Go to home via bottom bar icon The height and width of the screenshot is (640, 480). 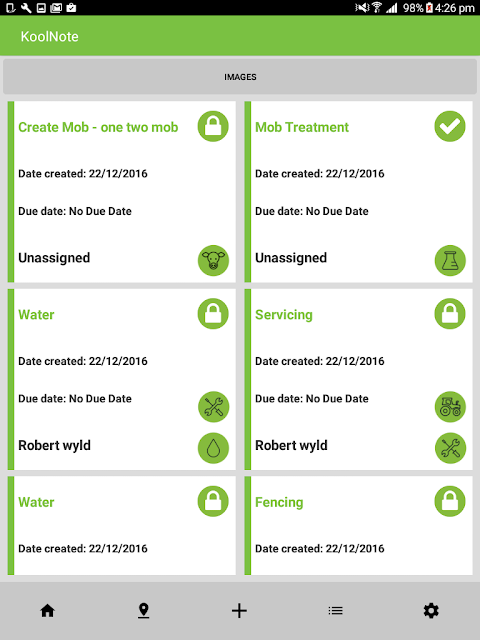(x=47, y=611)
